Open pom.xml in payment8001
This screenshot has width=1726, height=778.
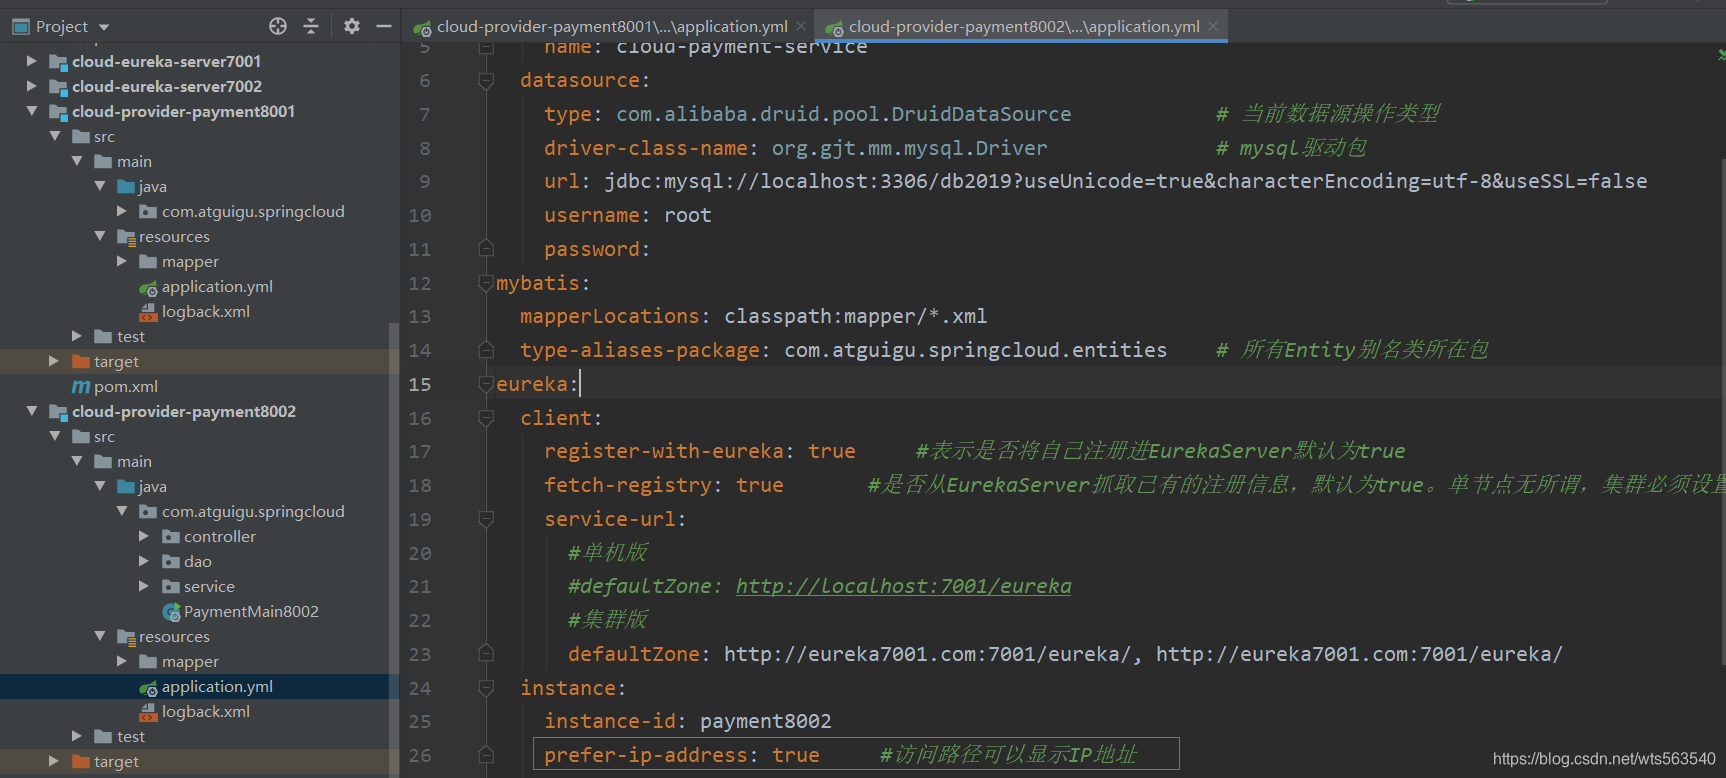(126, 386)
